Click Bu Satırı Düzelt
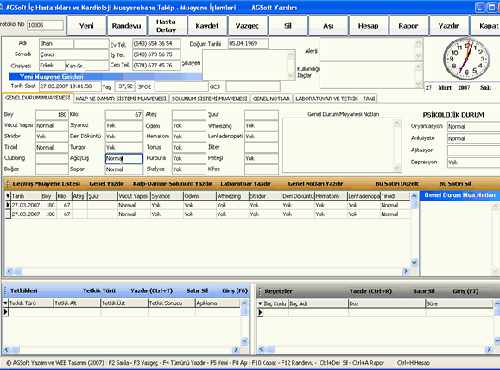Viewport: 500px width, 370px height. [397, 184]
